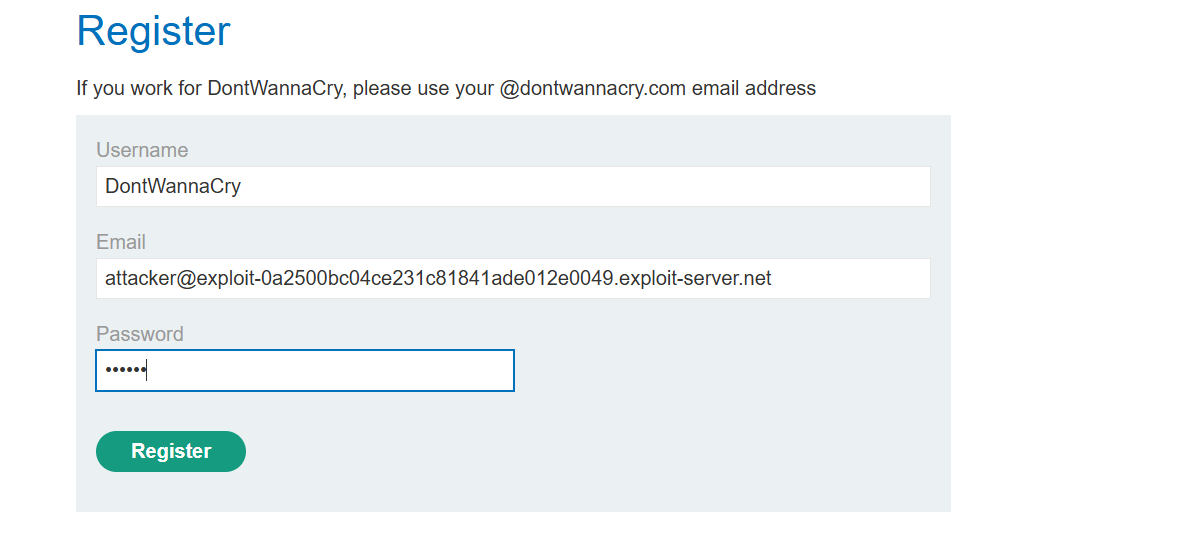Viewport: 1179px width, 541px height.
Task: Click the word "attacker" in the email
Action: 140,278
